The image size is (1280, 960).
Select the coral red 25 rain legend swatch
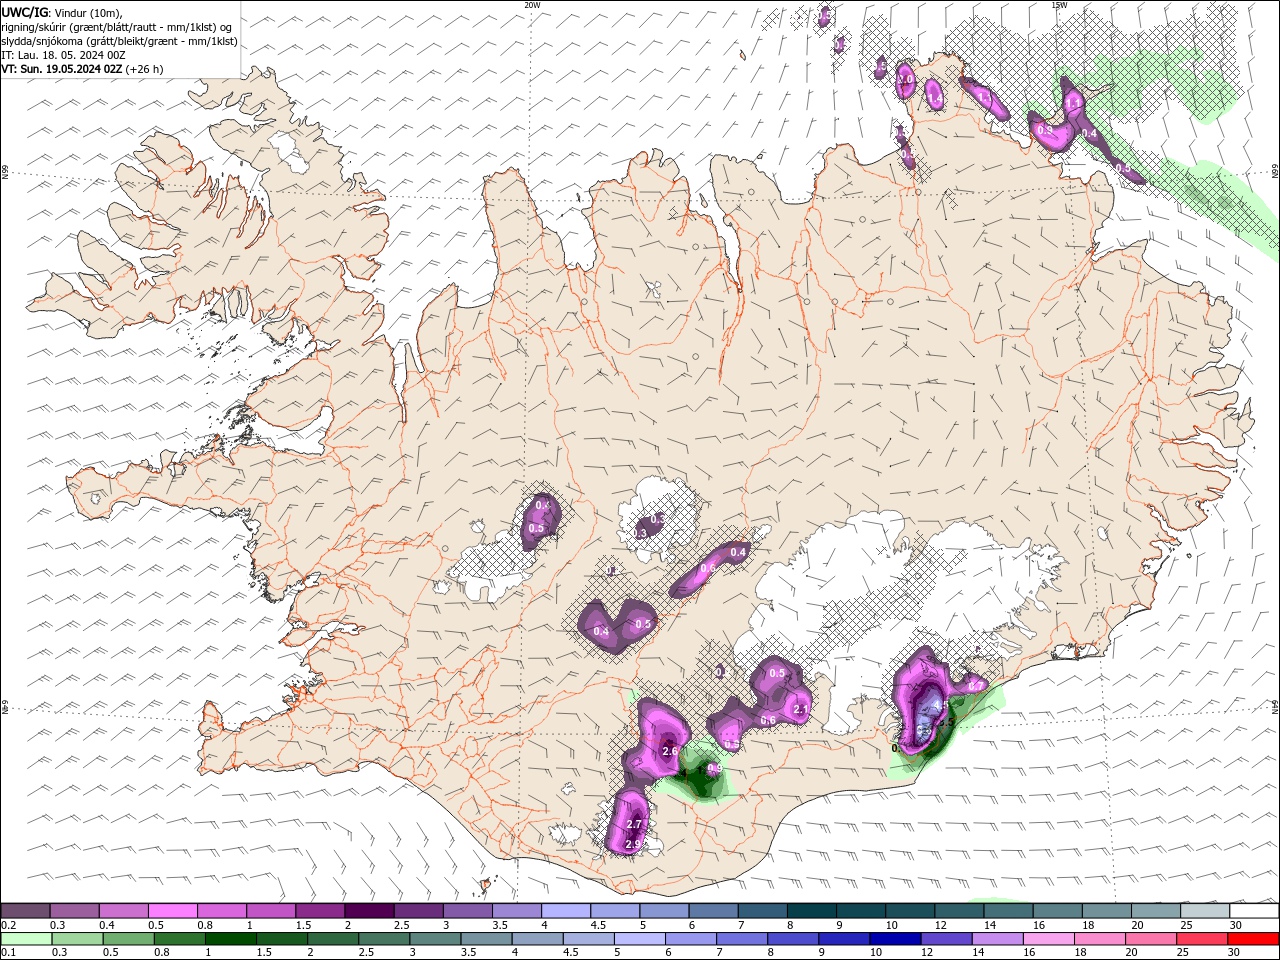1201,939
